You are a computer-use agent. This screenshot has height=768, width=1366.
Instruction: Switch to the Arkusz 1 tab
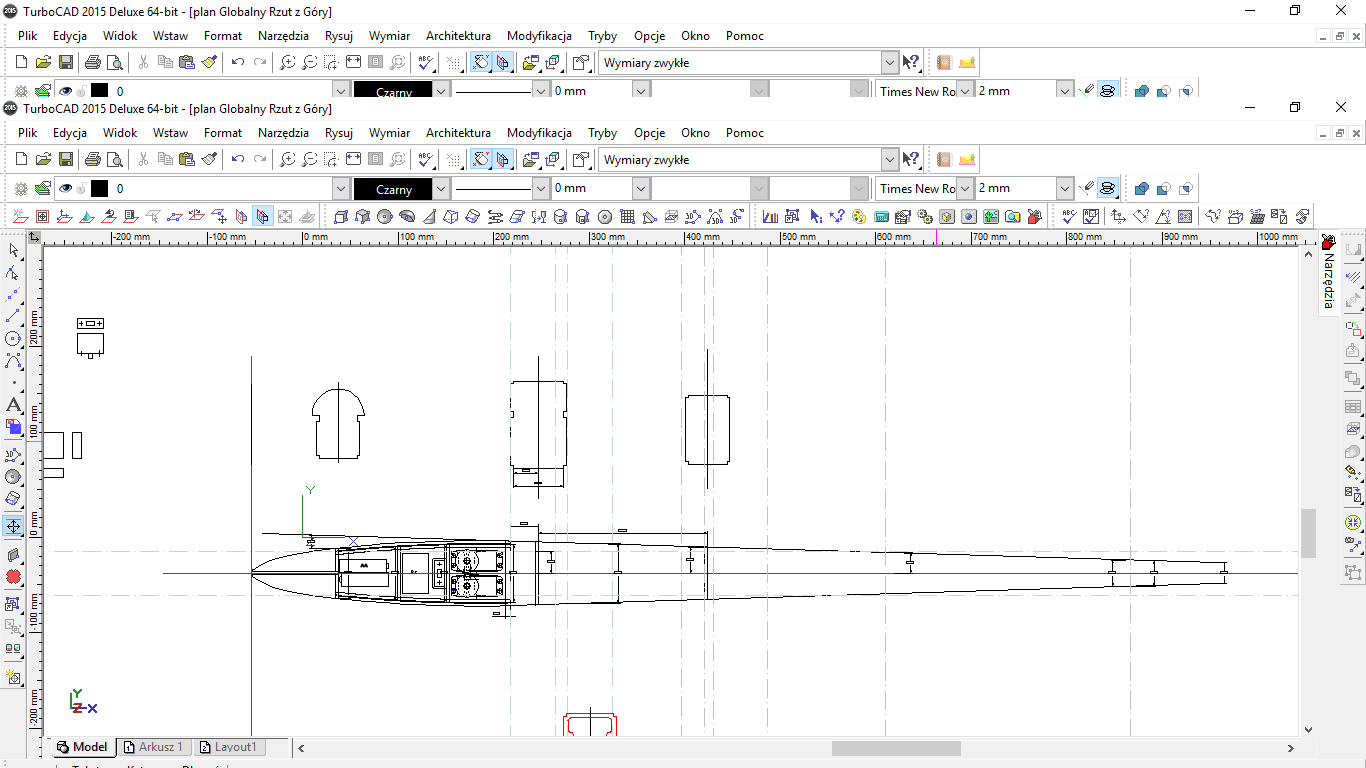154,747
